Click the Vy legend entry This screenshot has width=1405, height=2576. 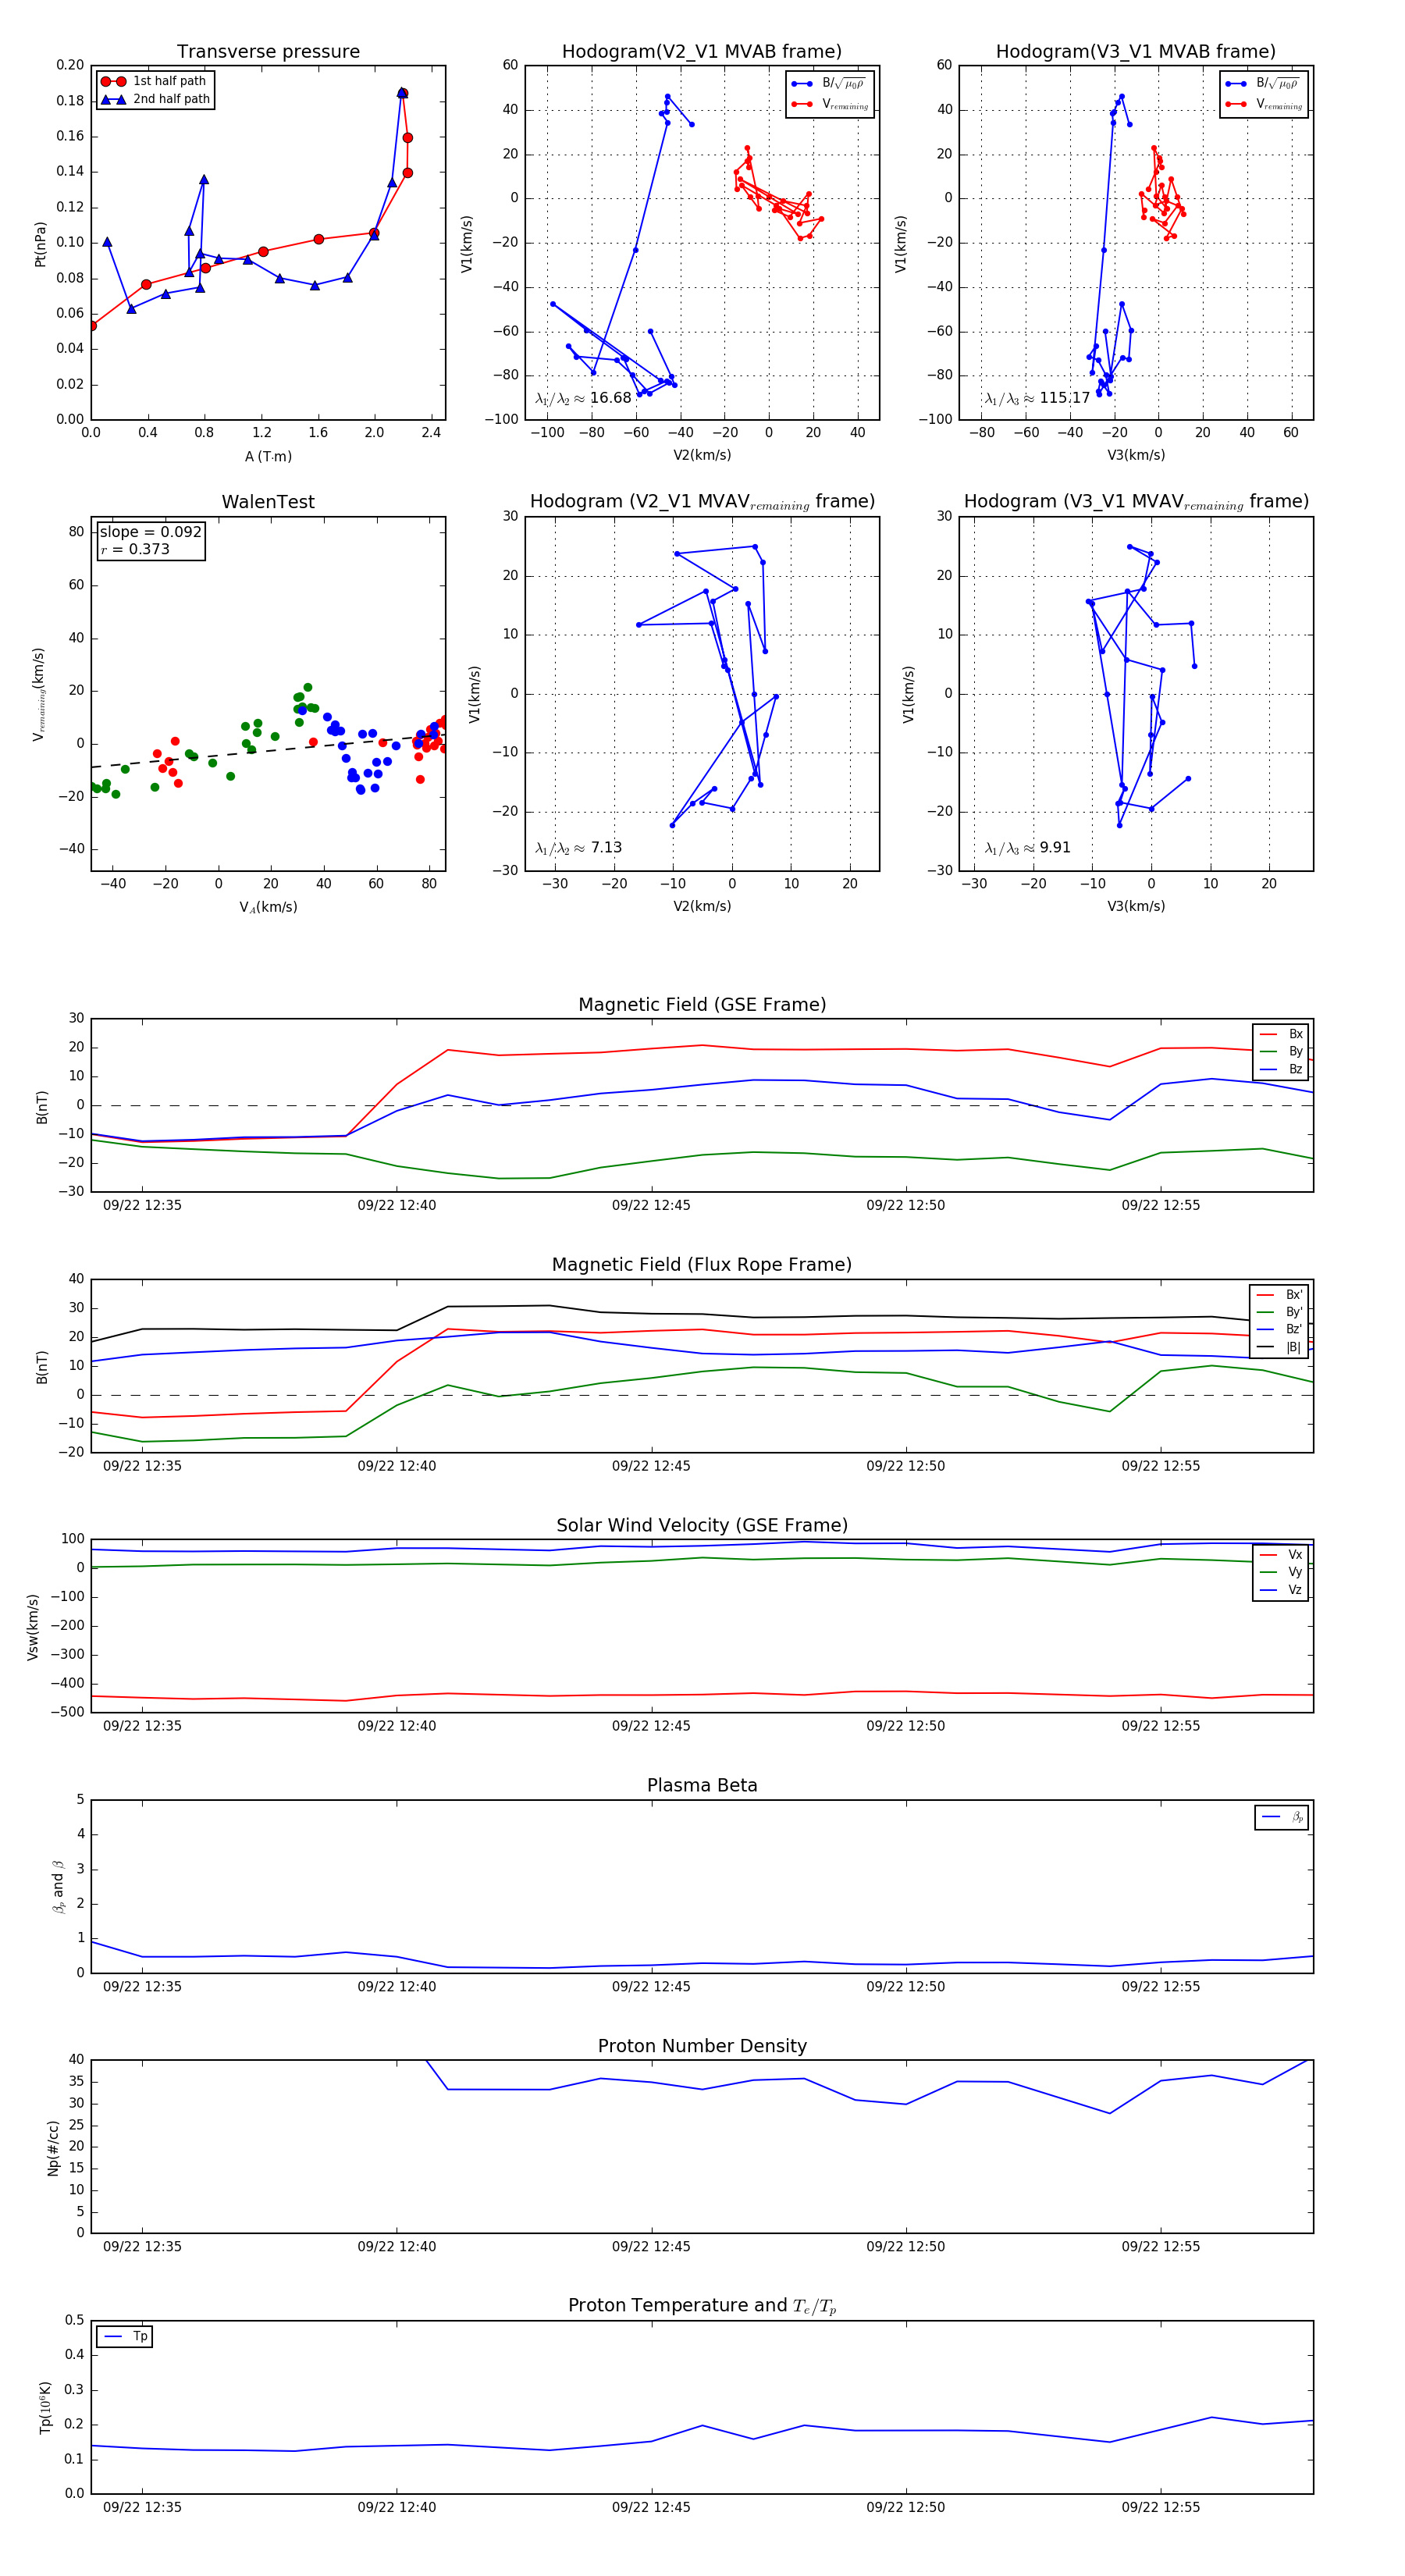(1281, 1572)
